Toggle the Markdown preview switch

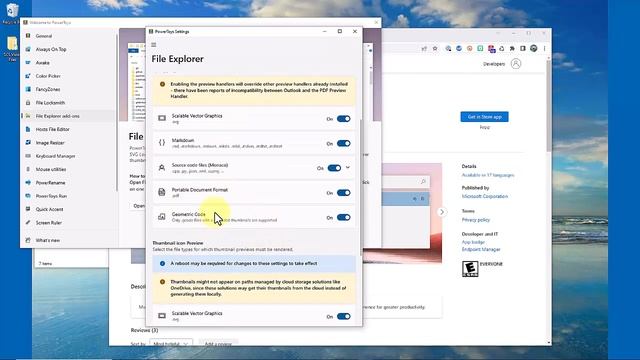(x=344, y=143)
